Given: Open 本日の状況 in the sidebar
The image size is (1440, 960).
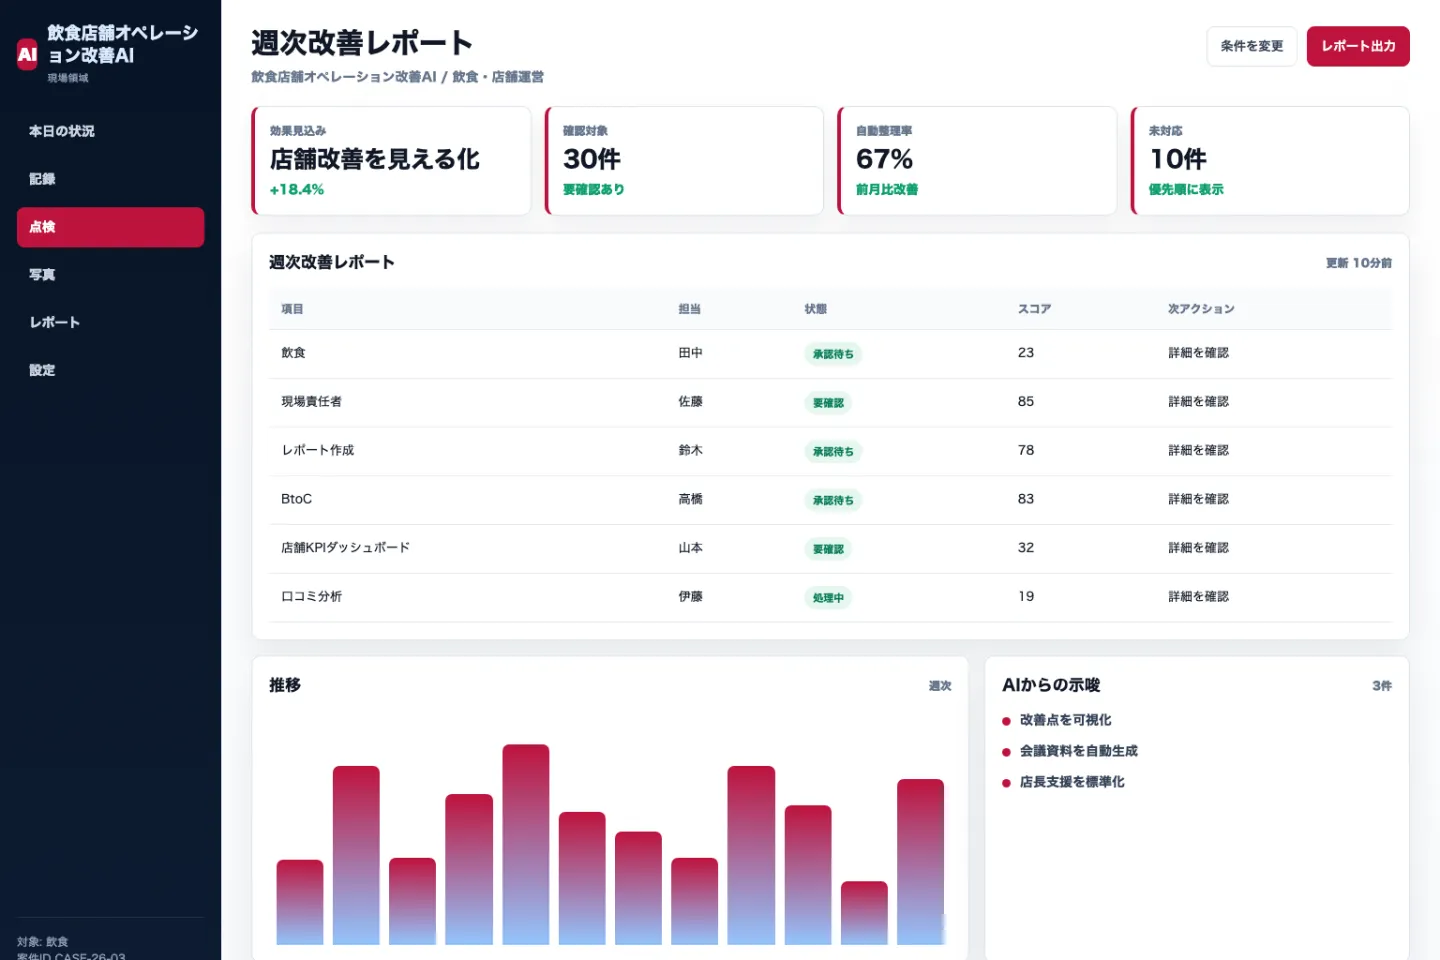Looking at the screenshot, I should [x=110, y=131].
